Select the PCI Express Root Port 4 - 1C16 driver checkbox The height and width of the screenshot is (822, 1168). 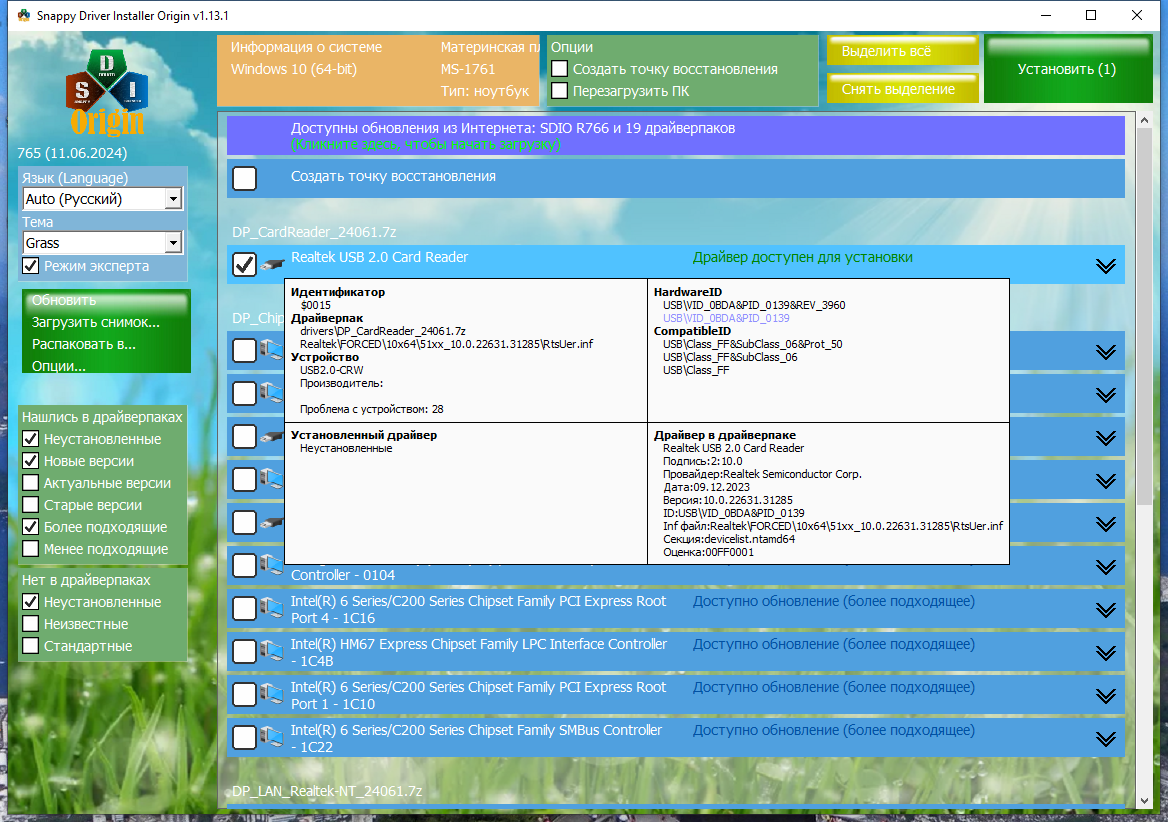pyautogui.click(x=244, y=609)
